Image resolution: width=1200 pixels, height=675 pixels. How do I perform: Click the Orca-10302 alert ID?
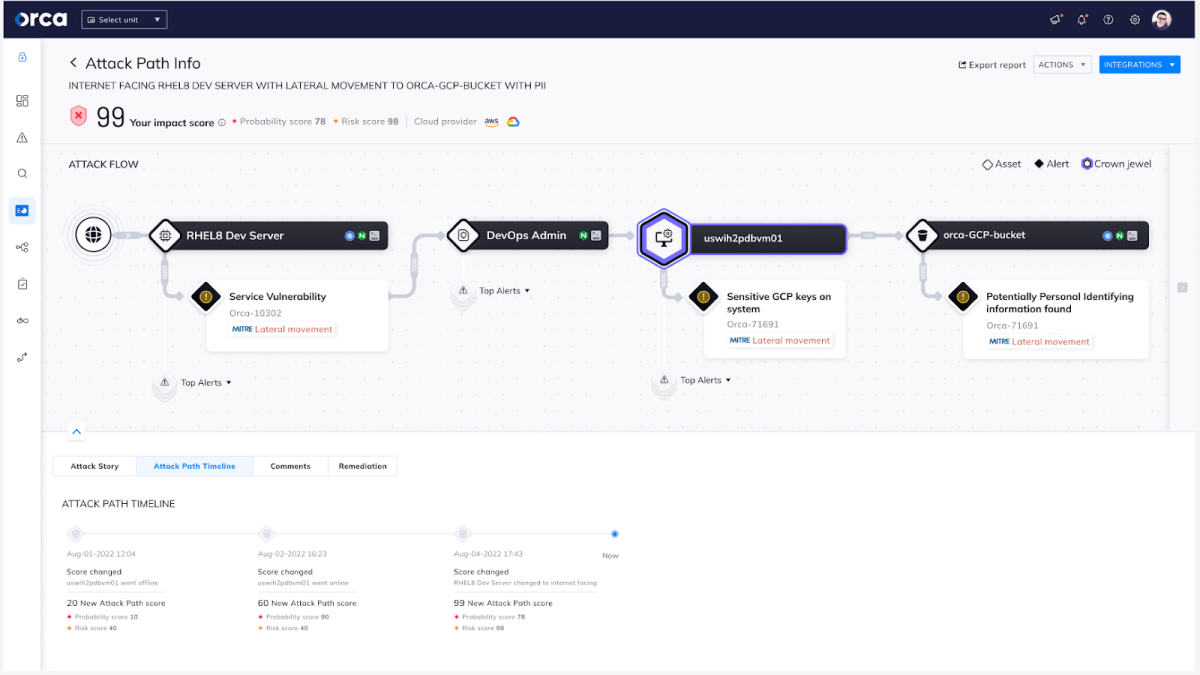(254, 313)
